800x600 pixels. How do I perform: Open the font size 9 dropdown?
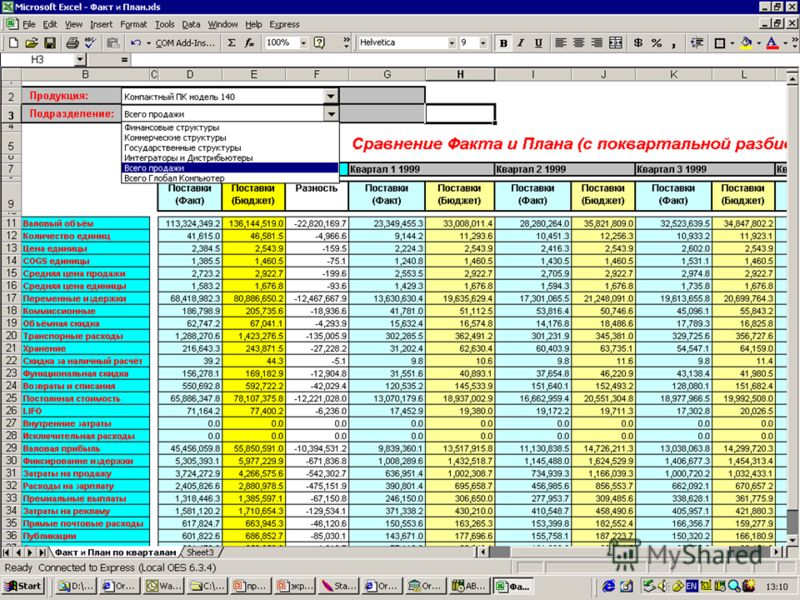pyautogui.click(x=483, y=43)
